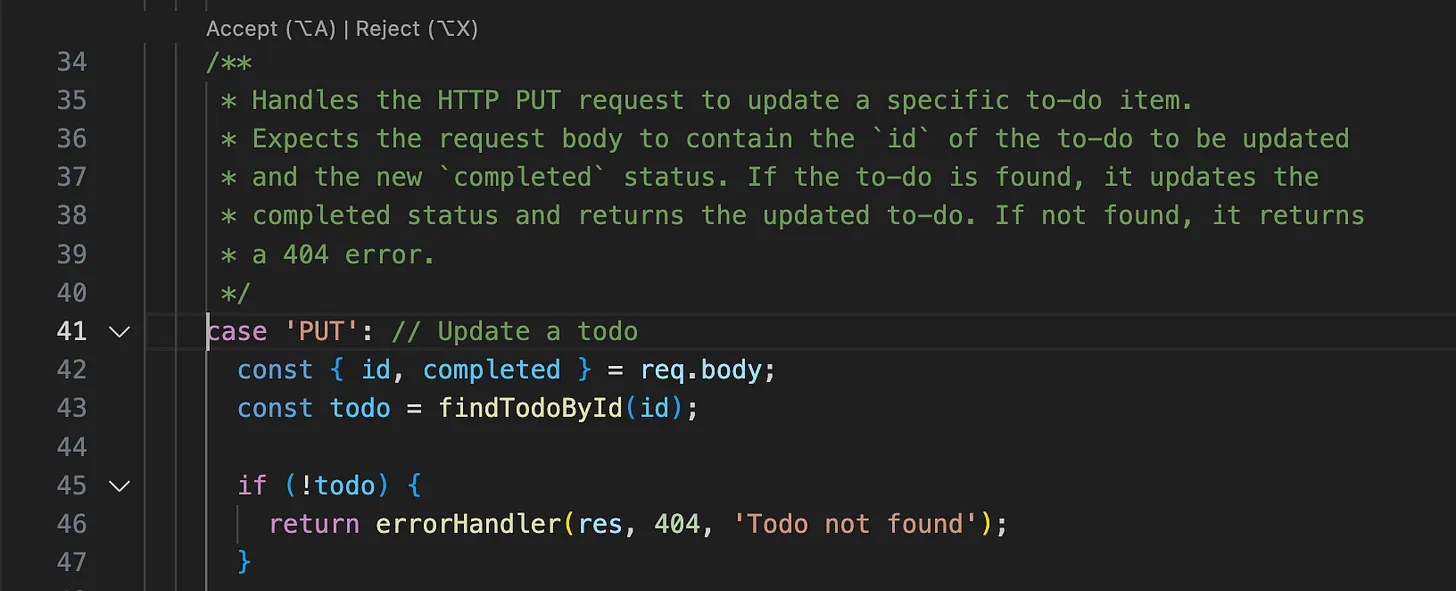Click the const keyword on line 43

tap(275, 408)
